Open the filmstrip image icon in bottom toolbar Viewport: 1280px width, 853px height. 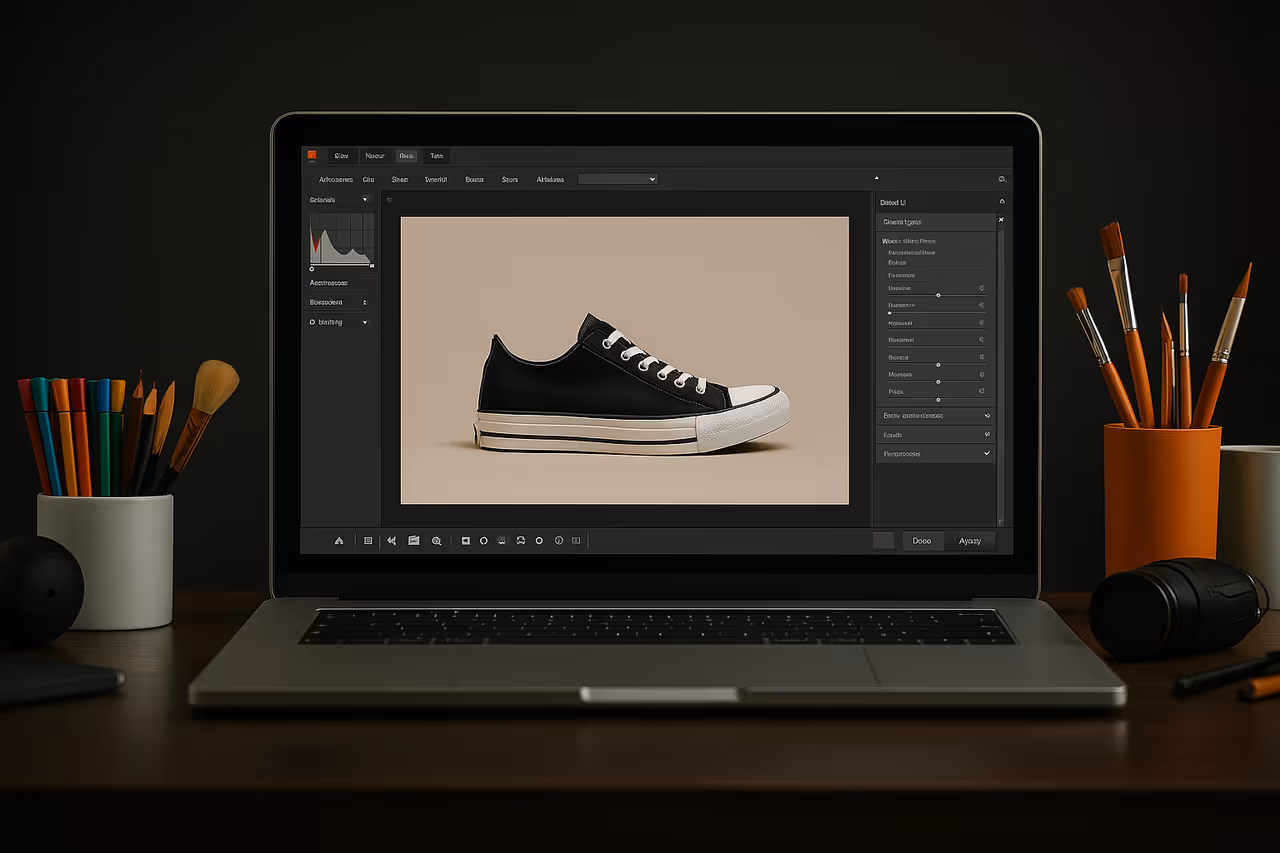(414, 540)
